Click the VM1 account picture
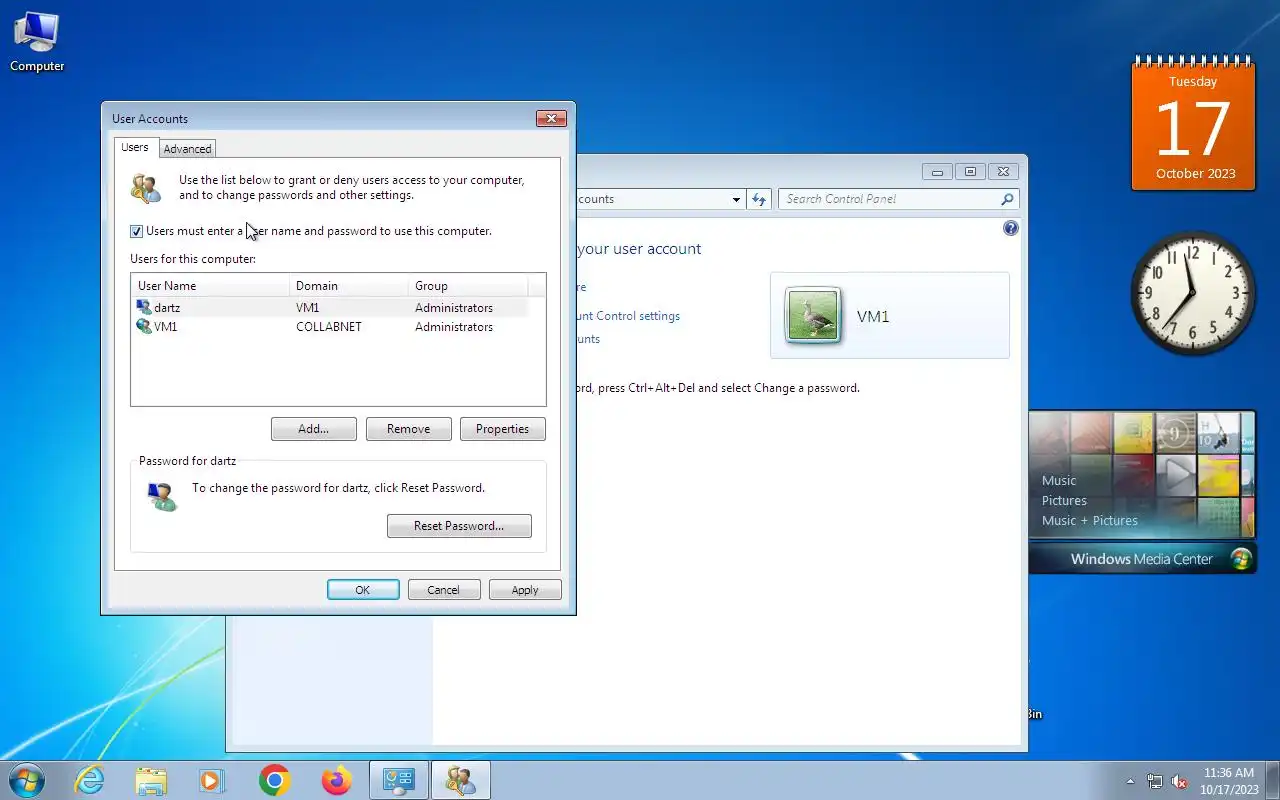This screenshot has height=800, width=1280. pos(813,315)
